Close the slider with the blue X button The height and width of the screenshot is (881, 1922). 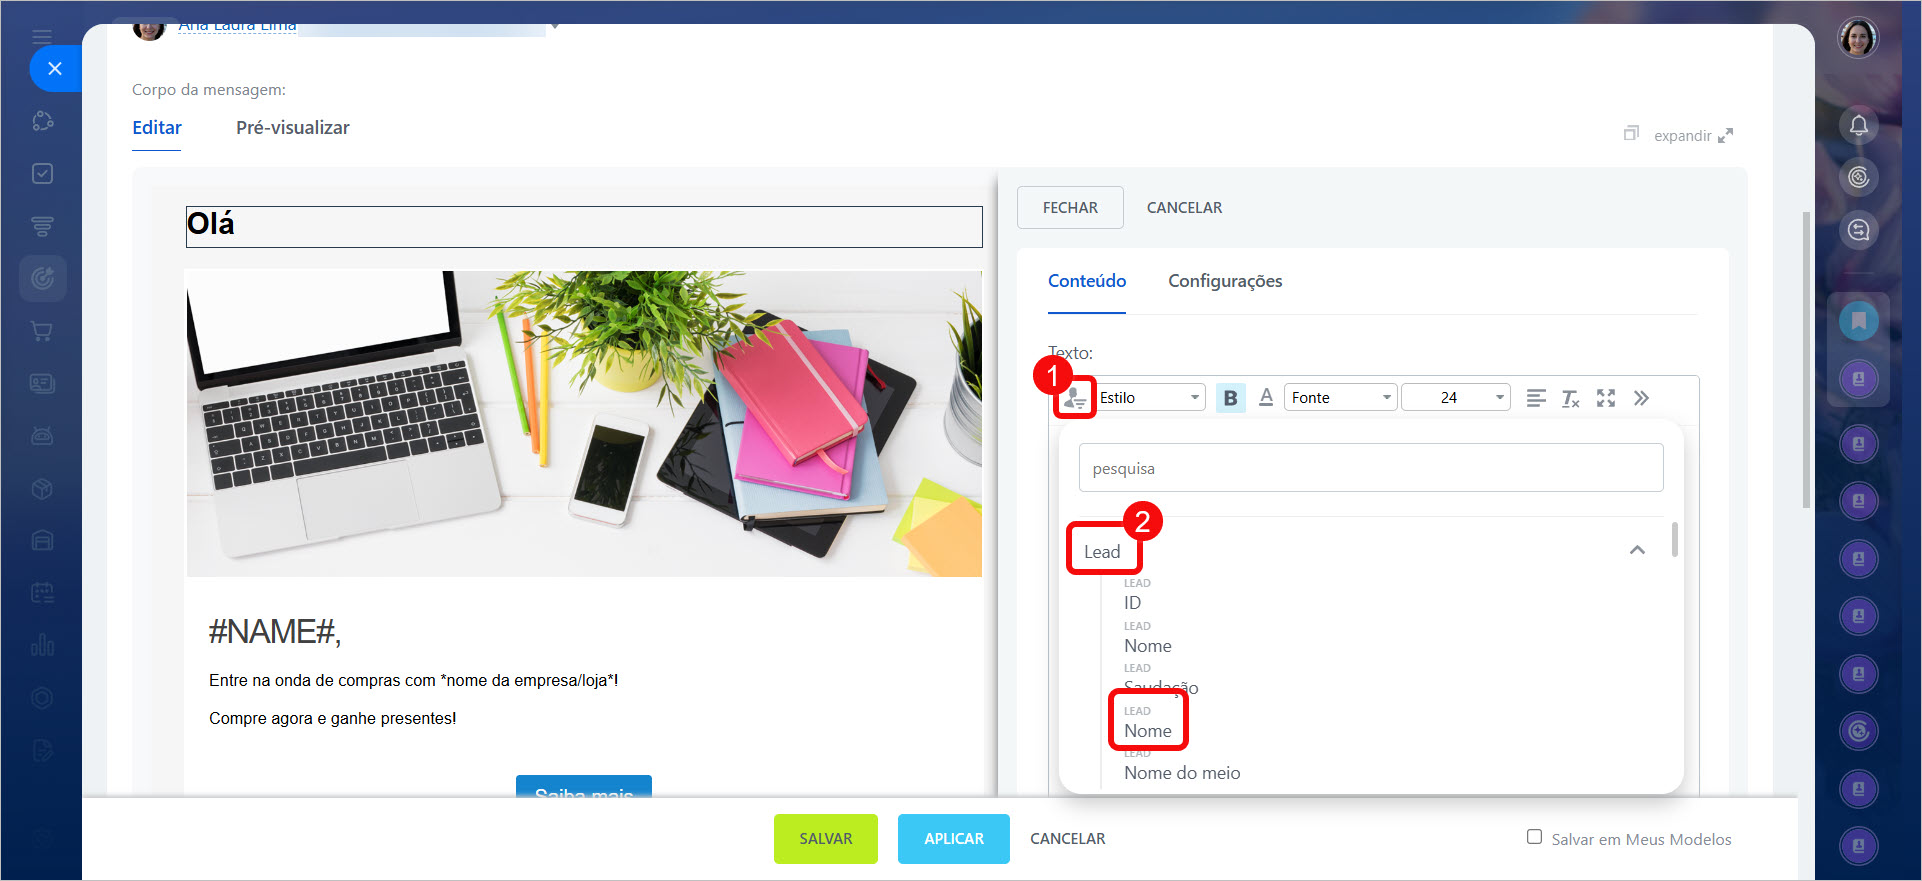[x=55, y=68]
